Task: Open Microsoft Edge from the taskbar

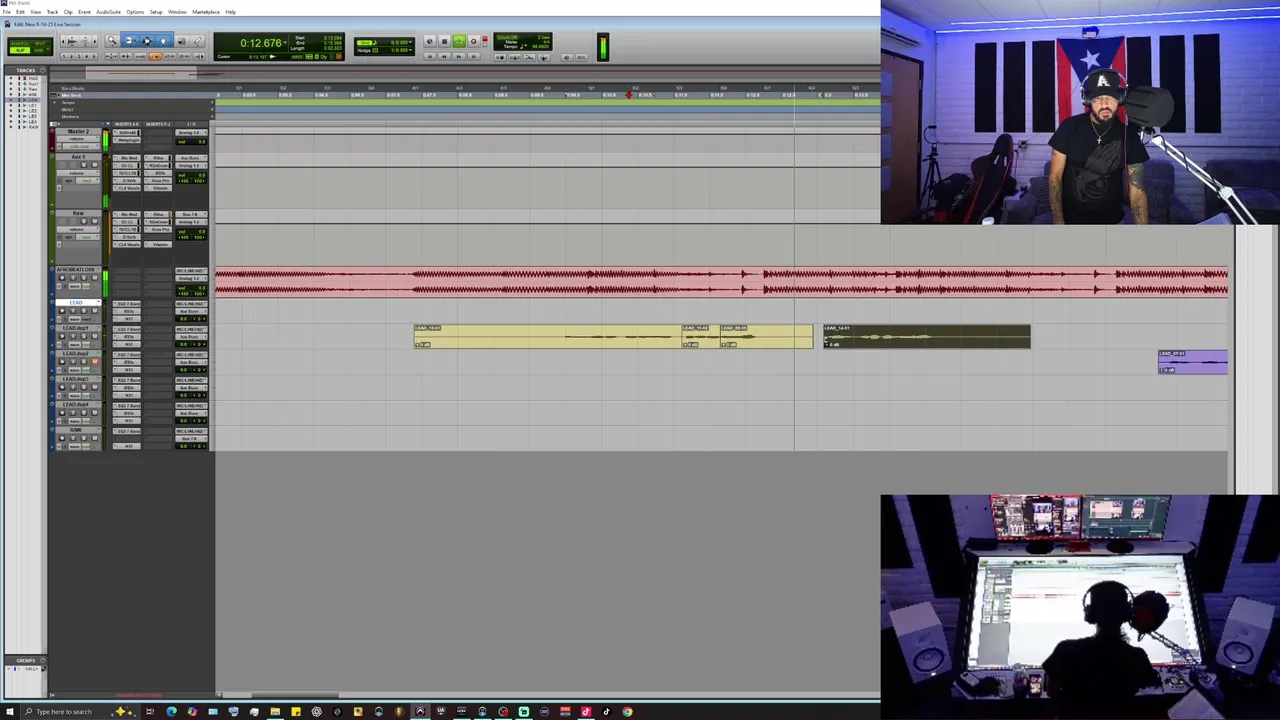Action: click(171, 712)
